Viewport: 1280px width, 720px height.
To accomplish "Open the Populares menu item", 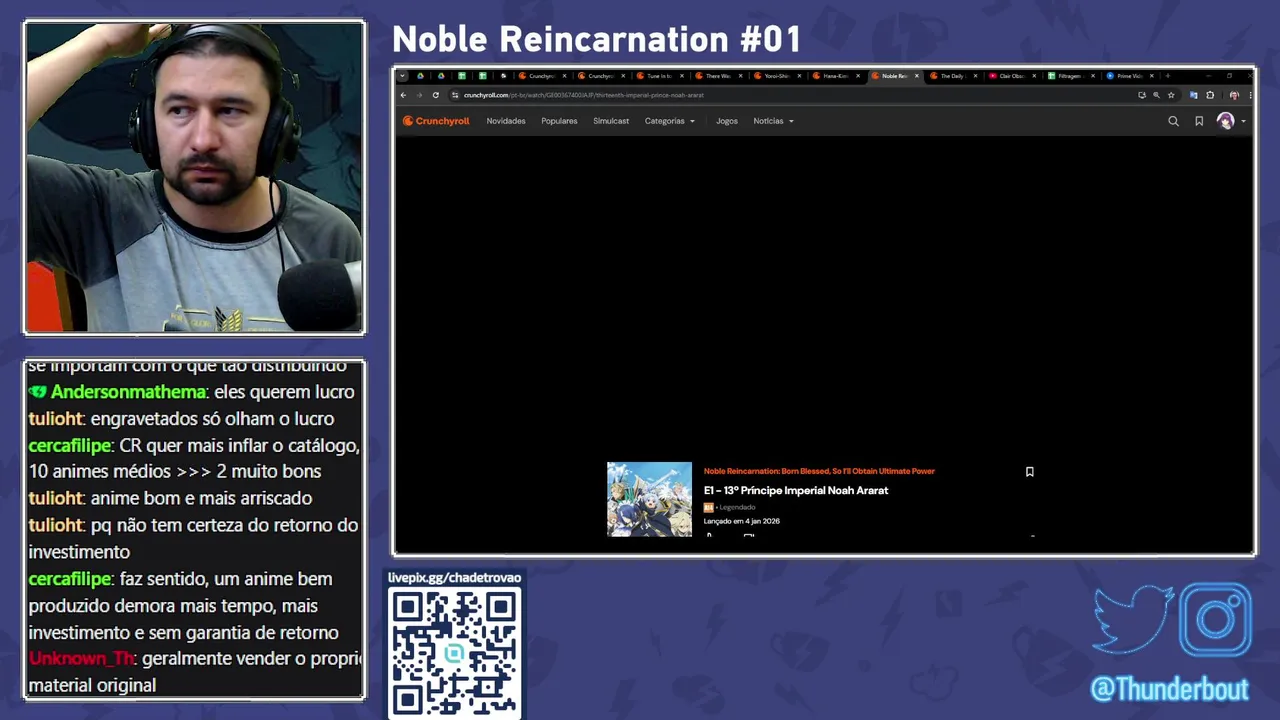I will 559,121.
